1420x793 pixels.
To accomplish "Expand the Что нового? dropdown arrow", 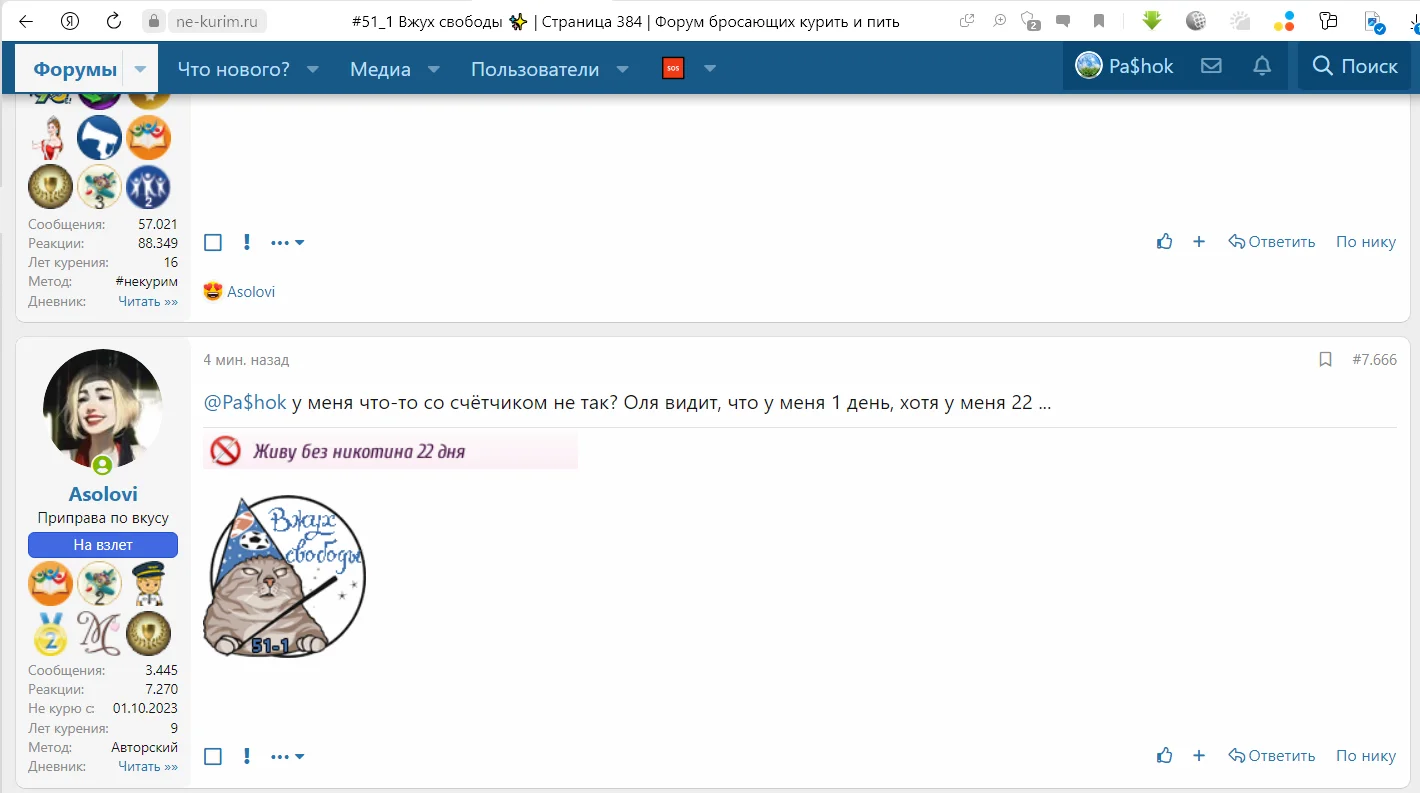I will (x=312, y=69).
